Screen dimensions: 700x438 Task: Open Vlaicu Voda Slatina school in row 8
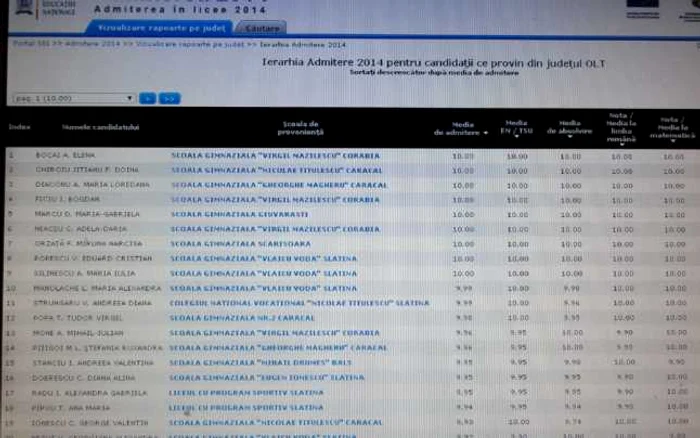tap(263, 259)
